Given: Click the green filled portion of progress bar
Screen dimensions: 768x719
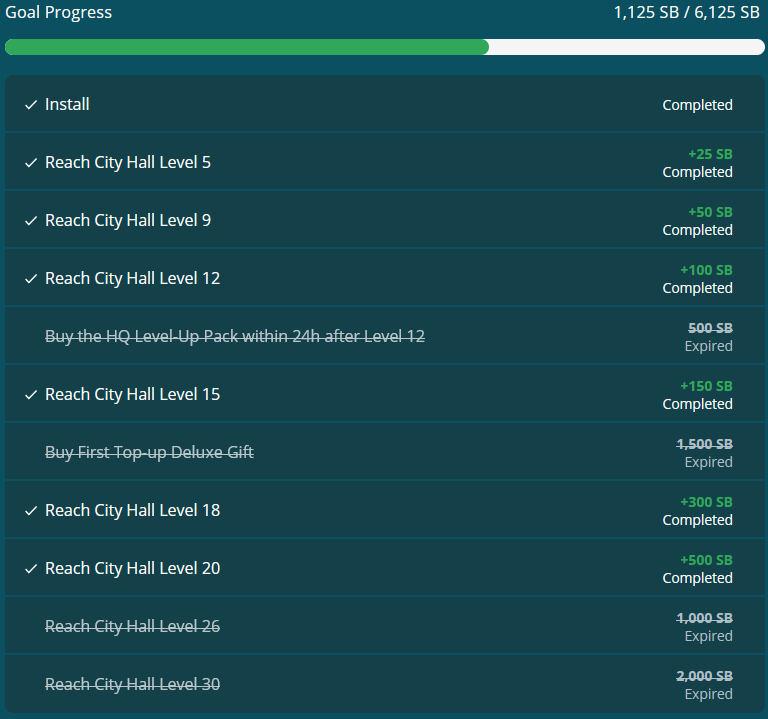Looking at the screenshot, I should pyautogui.click(x=246, y=47).
